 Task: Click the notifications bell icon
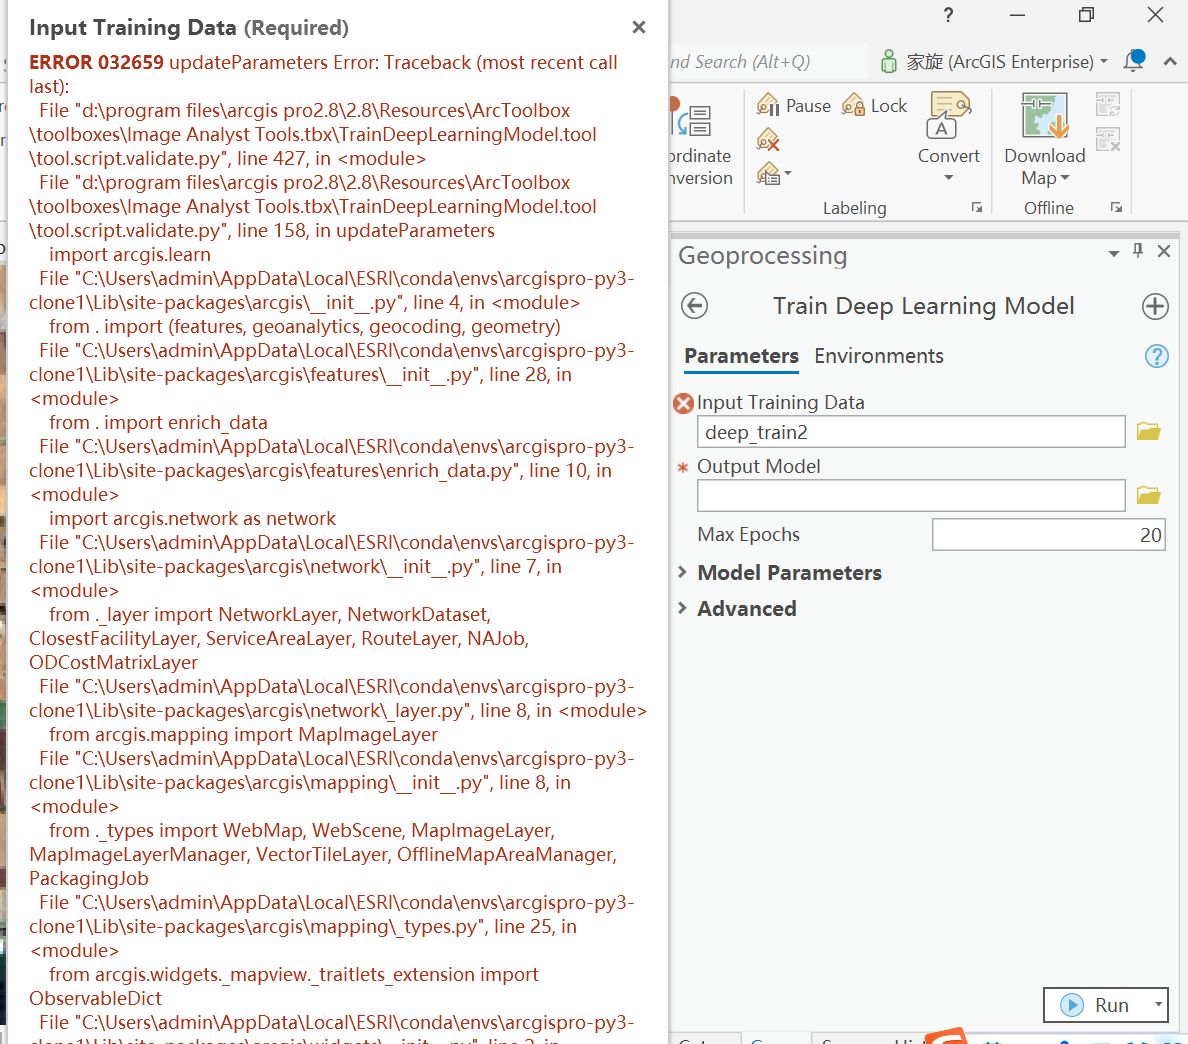tap(1134, 61)
